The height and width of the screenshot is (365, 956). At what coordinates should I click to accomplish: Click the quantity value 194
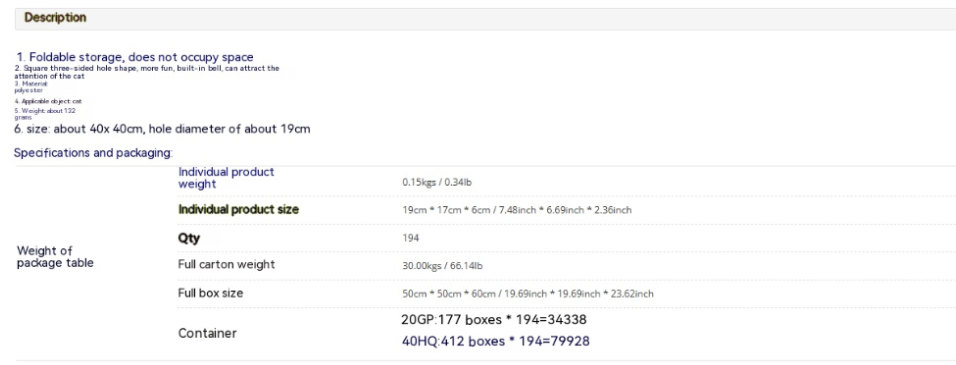pos(410,238)
